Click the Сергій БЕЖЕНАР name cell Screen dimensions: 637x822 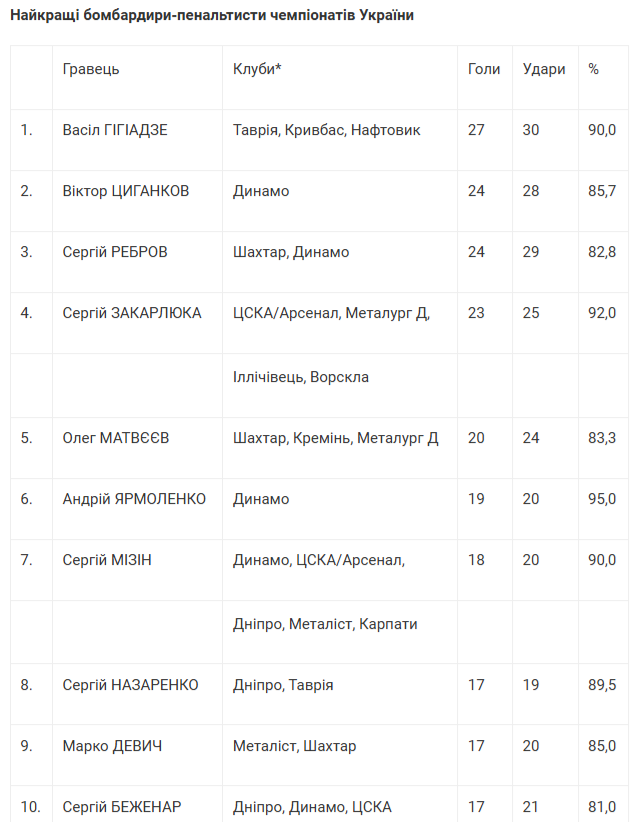[x=122, y=807]
